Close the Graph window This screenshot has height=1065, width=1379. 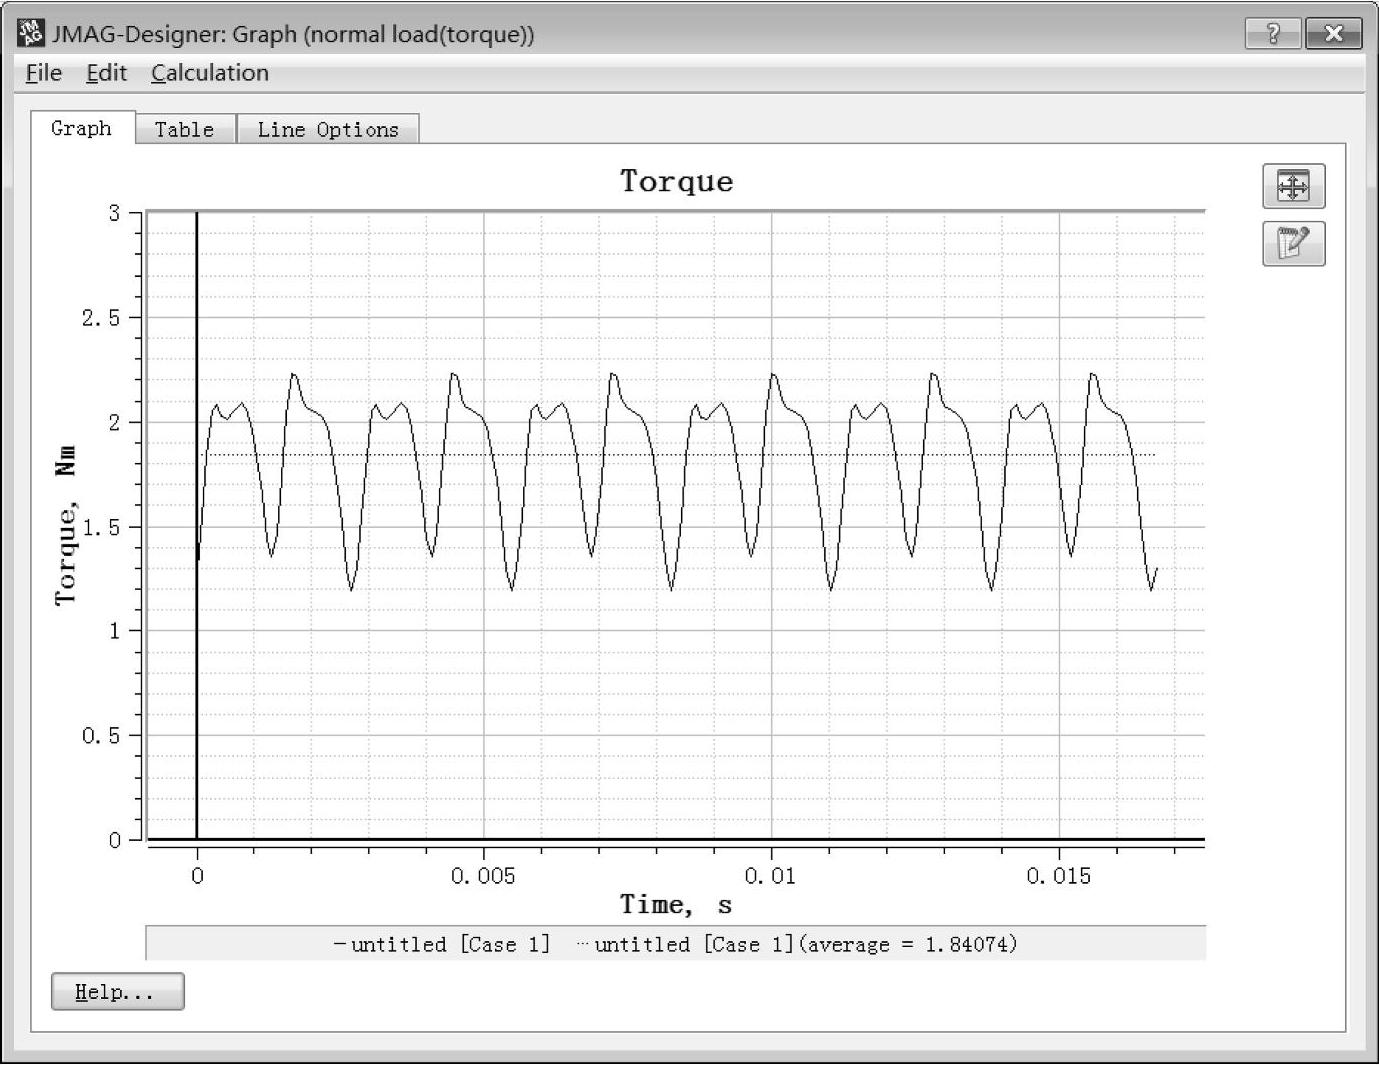coord(1333,34)
